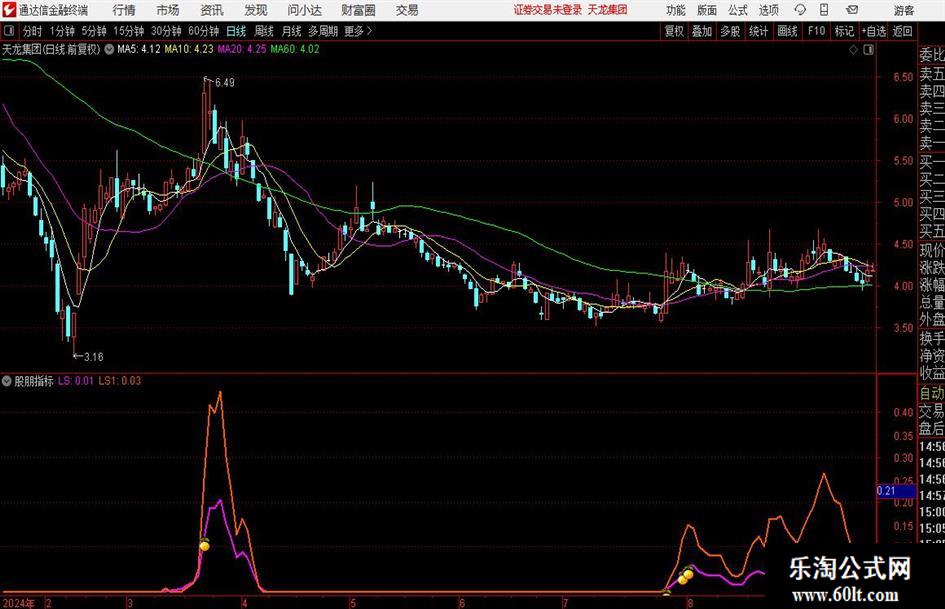This screenshot has width=945, height=609.
Task: Open the 选项 menu
Action: click(x=768, y=10)
